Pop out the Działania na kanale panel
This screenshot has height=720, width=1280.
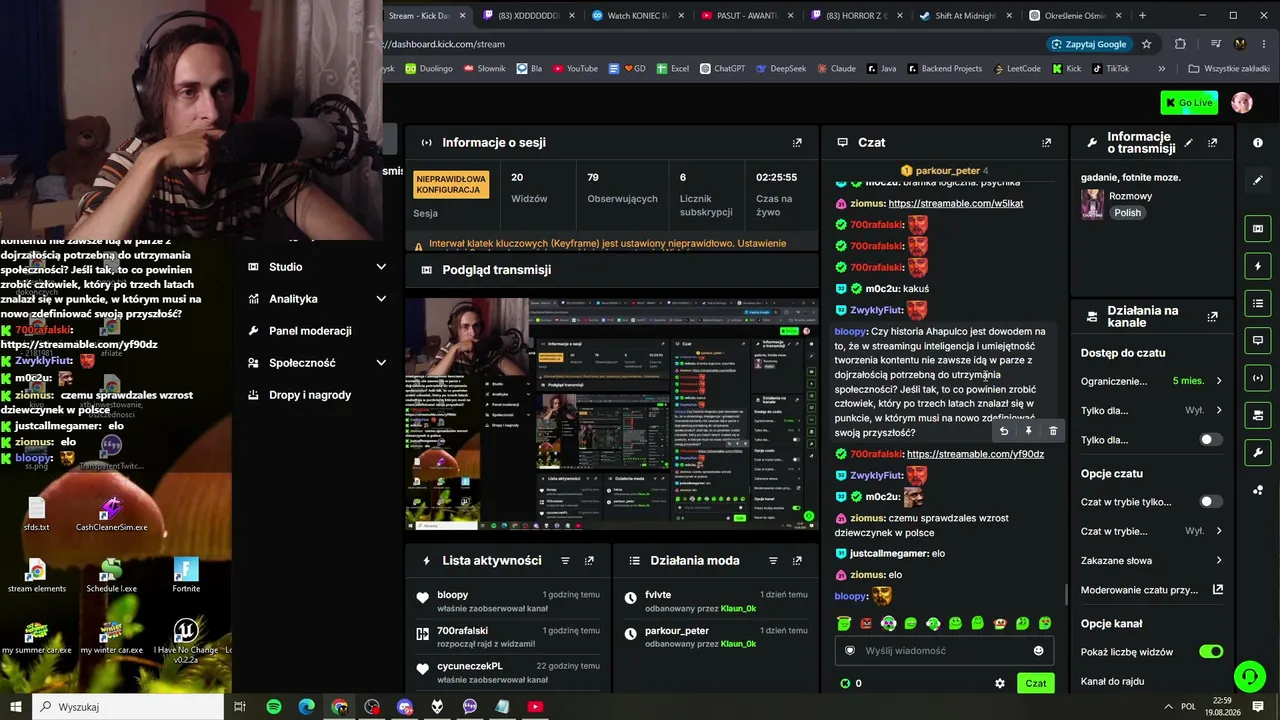click(x=1213, y=317)
